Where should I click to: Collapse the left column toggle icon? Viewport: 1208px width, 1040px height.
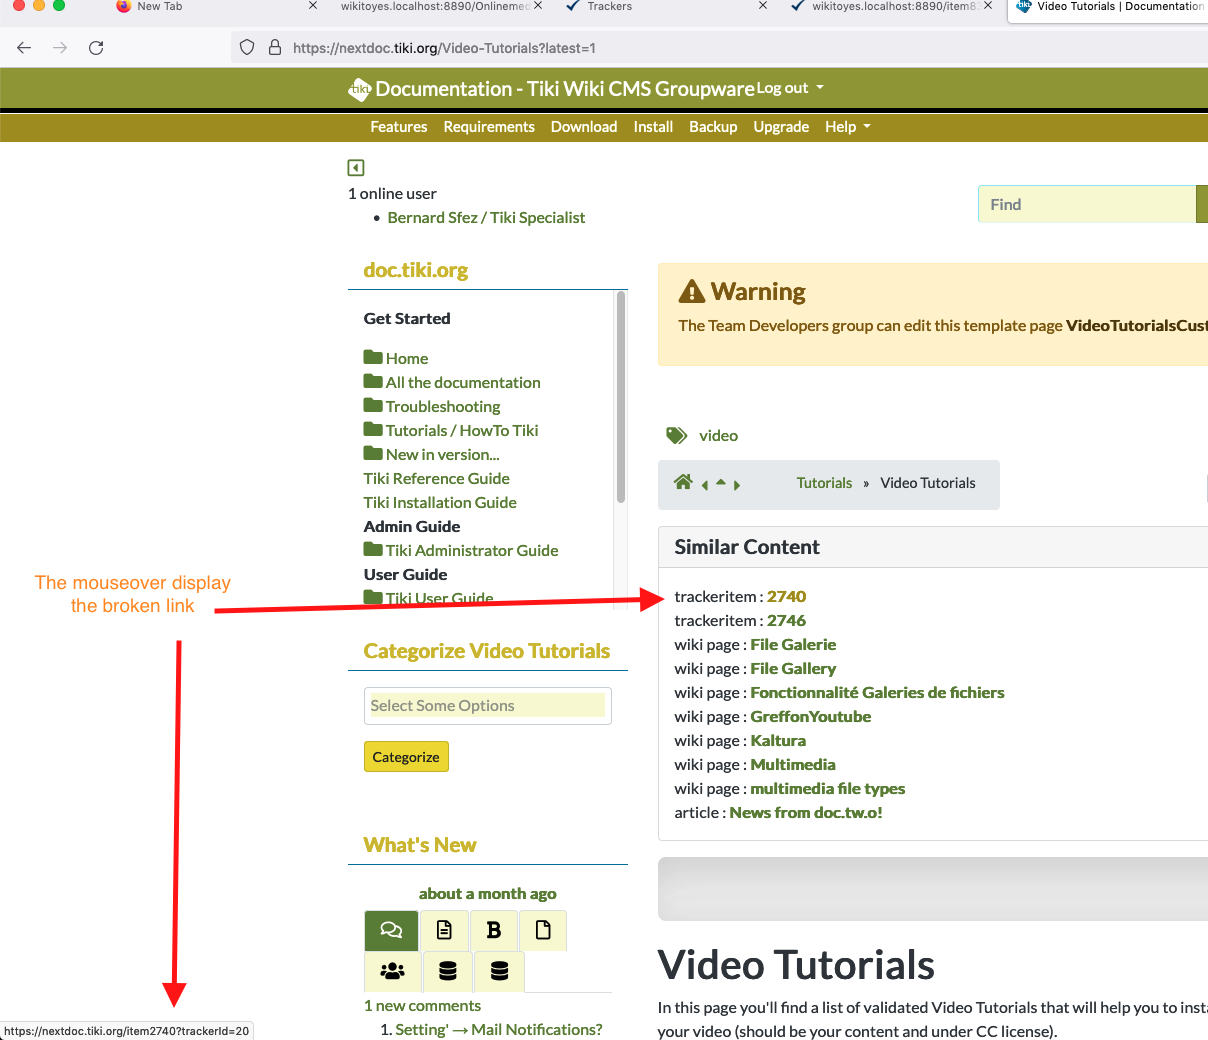(356, 167)
